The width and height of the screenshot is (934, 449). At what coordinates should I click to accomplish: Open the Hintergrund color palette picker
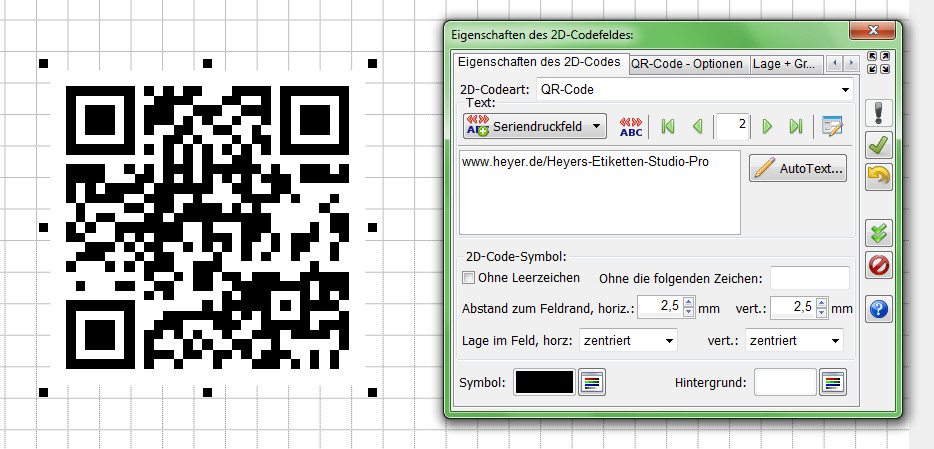[x=833, y=382]
